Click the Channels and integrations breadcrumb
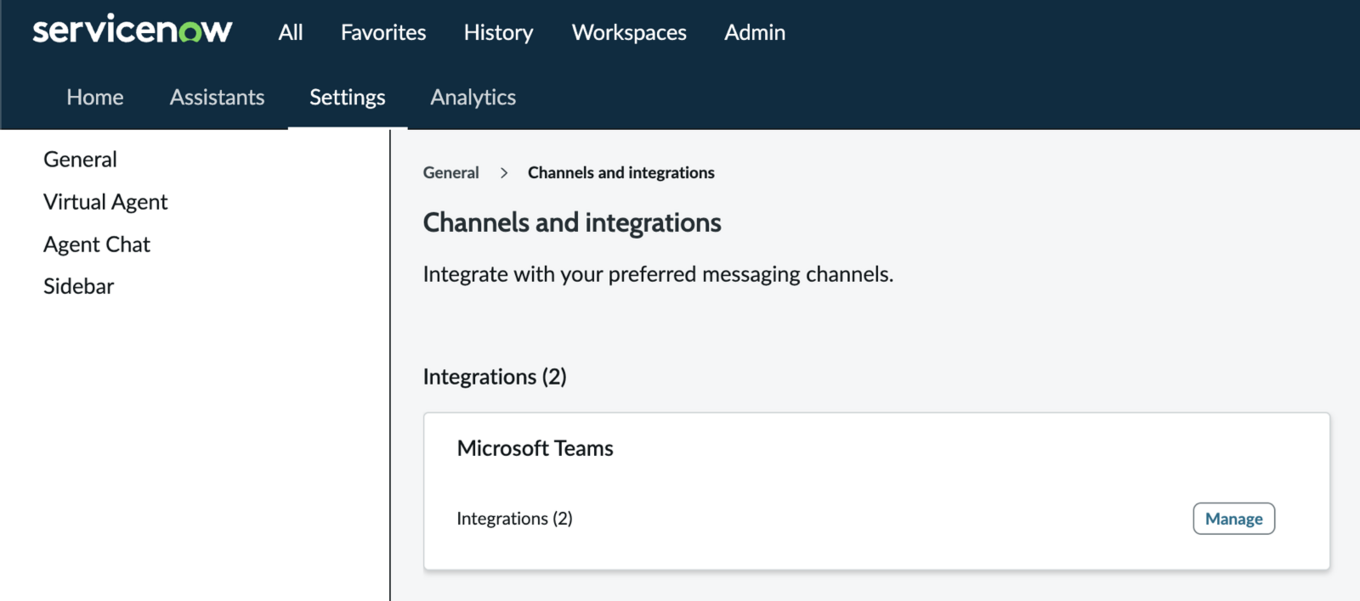Viewport: 1360px width, 601px height. (621, 172)
